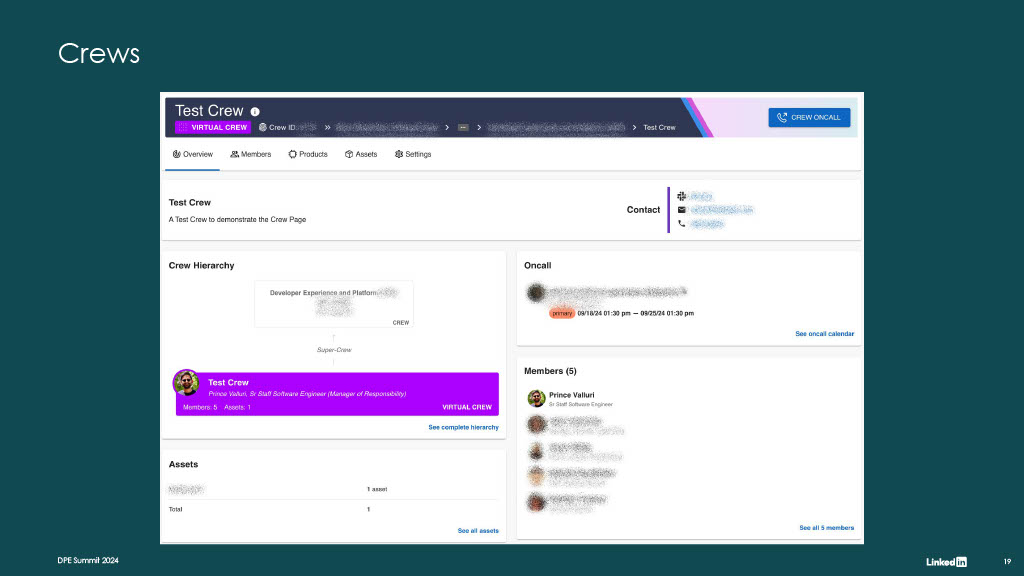Switch to the Products tab
Image resolution: width=1024 pixels, height=576 pixels.
[x=308, y=155]
